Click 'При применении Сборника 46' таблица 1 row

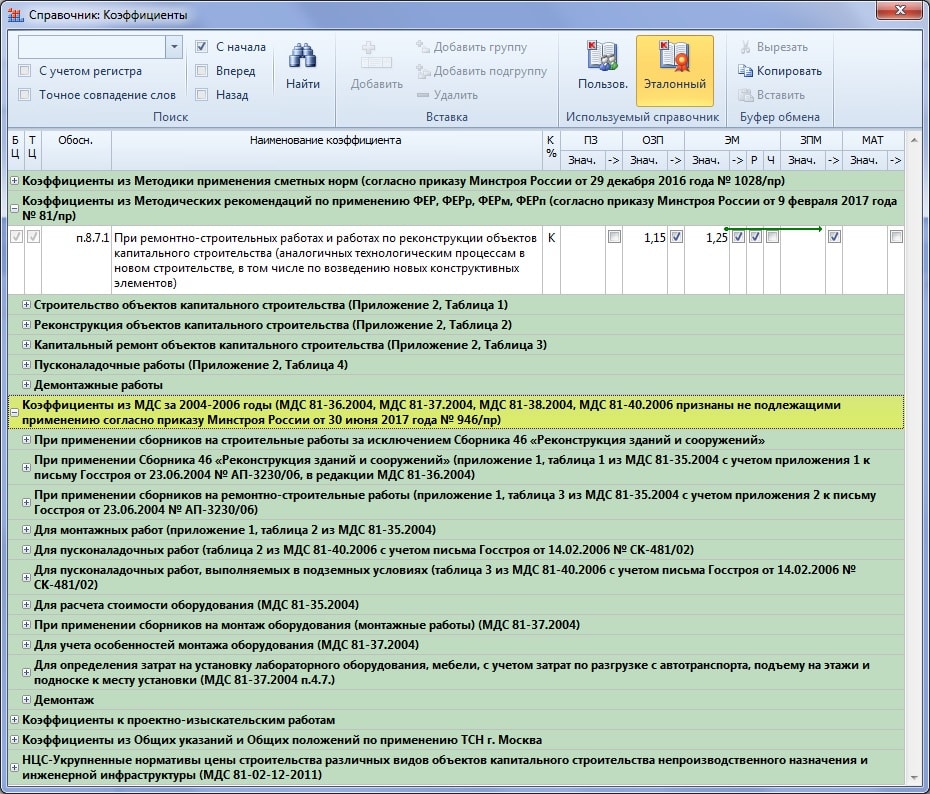tap(456, 467)
